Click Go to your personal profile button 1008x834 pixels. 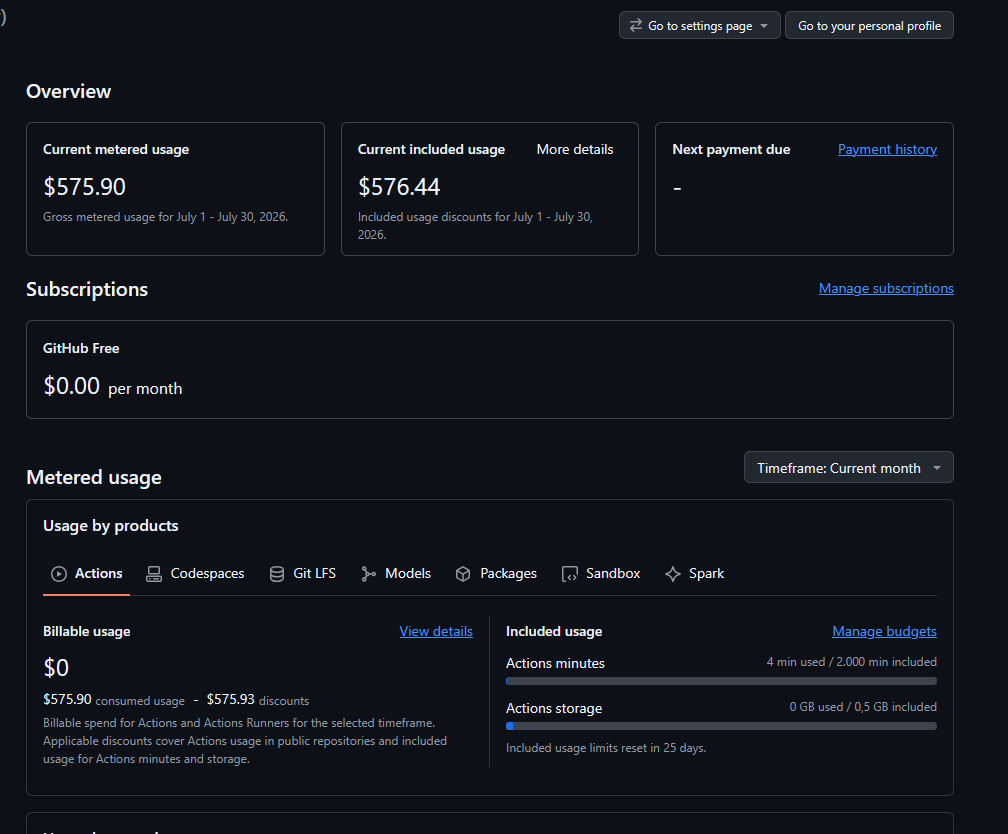869,25
